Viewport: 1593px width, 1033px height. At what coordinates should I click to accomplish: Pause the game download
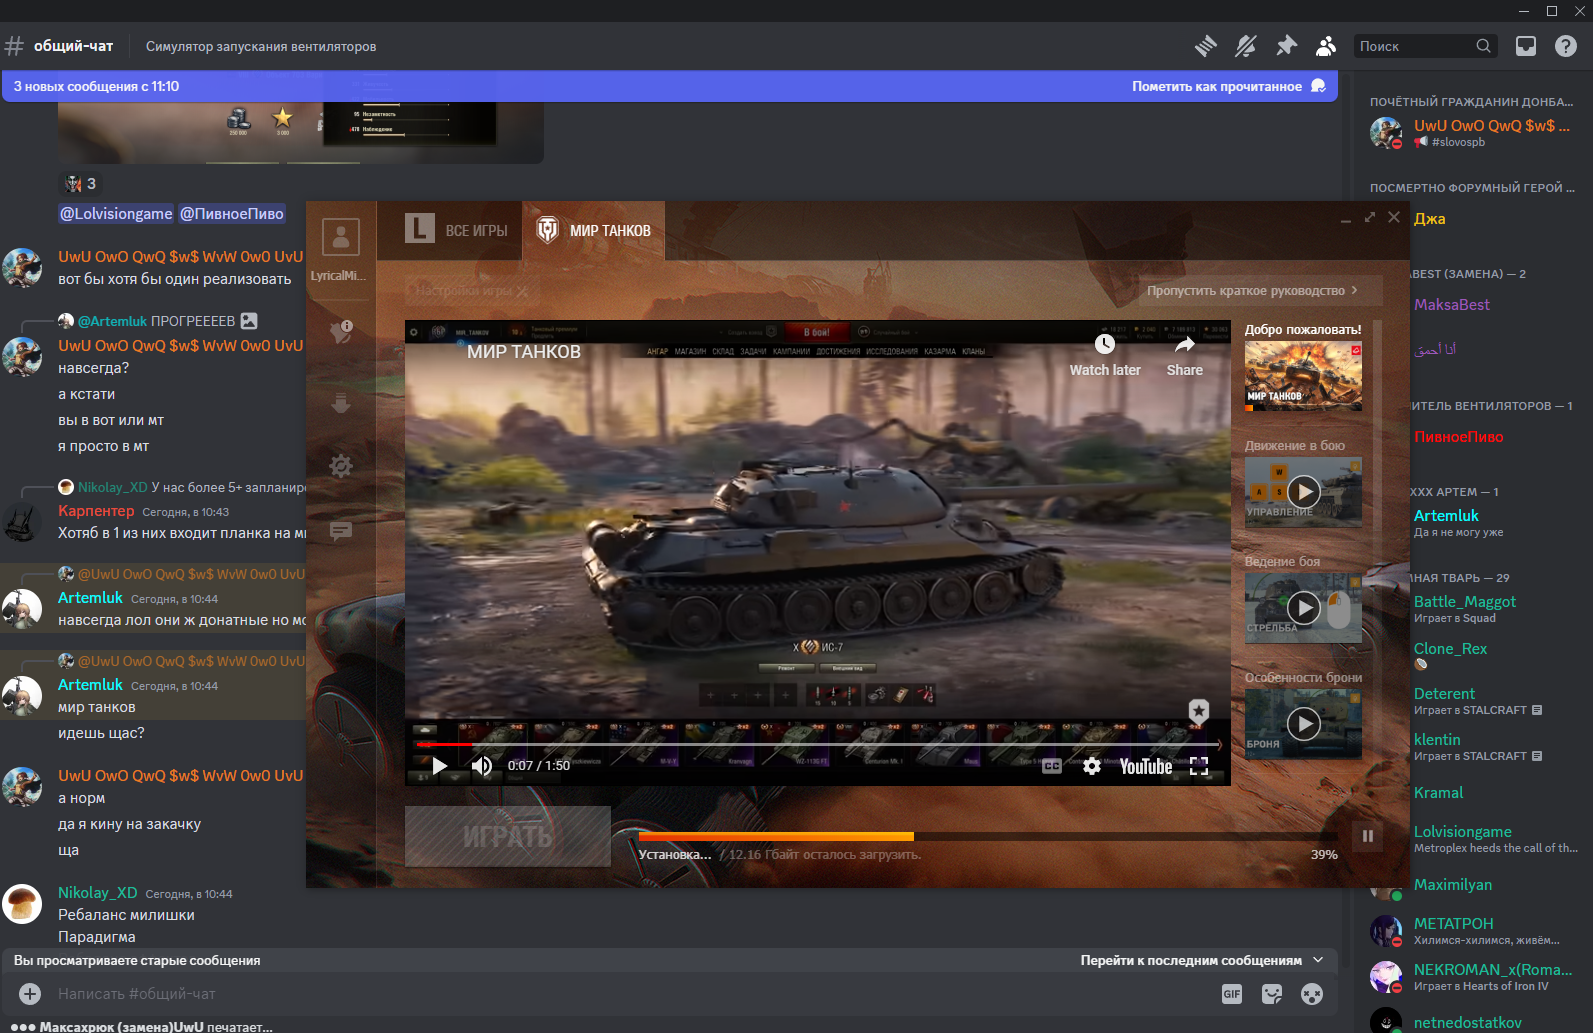point(1367,836)
